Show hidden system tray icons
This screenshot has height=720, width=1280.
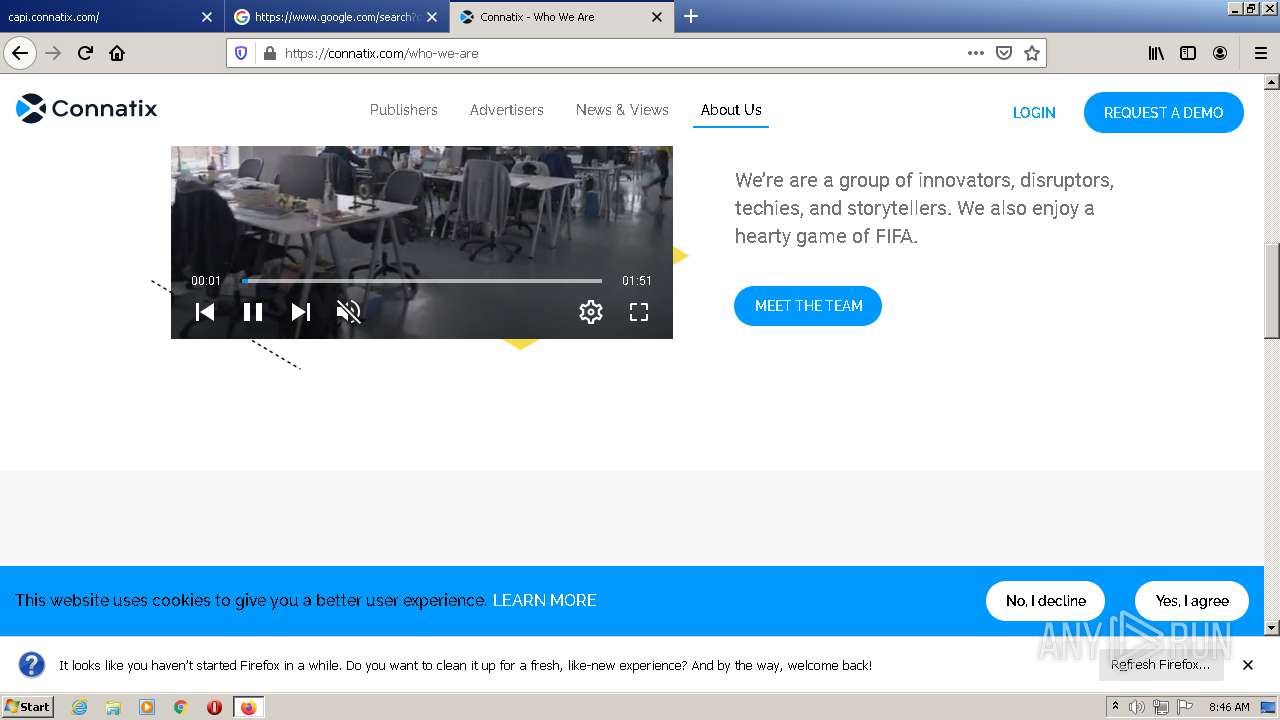pyautogui.click(x=1115, y=707)
